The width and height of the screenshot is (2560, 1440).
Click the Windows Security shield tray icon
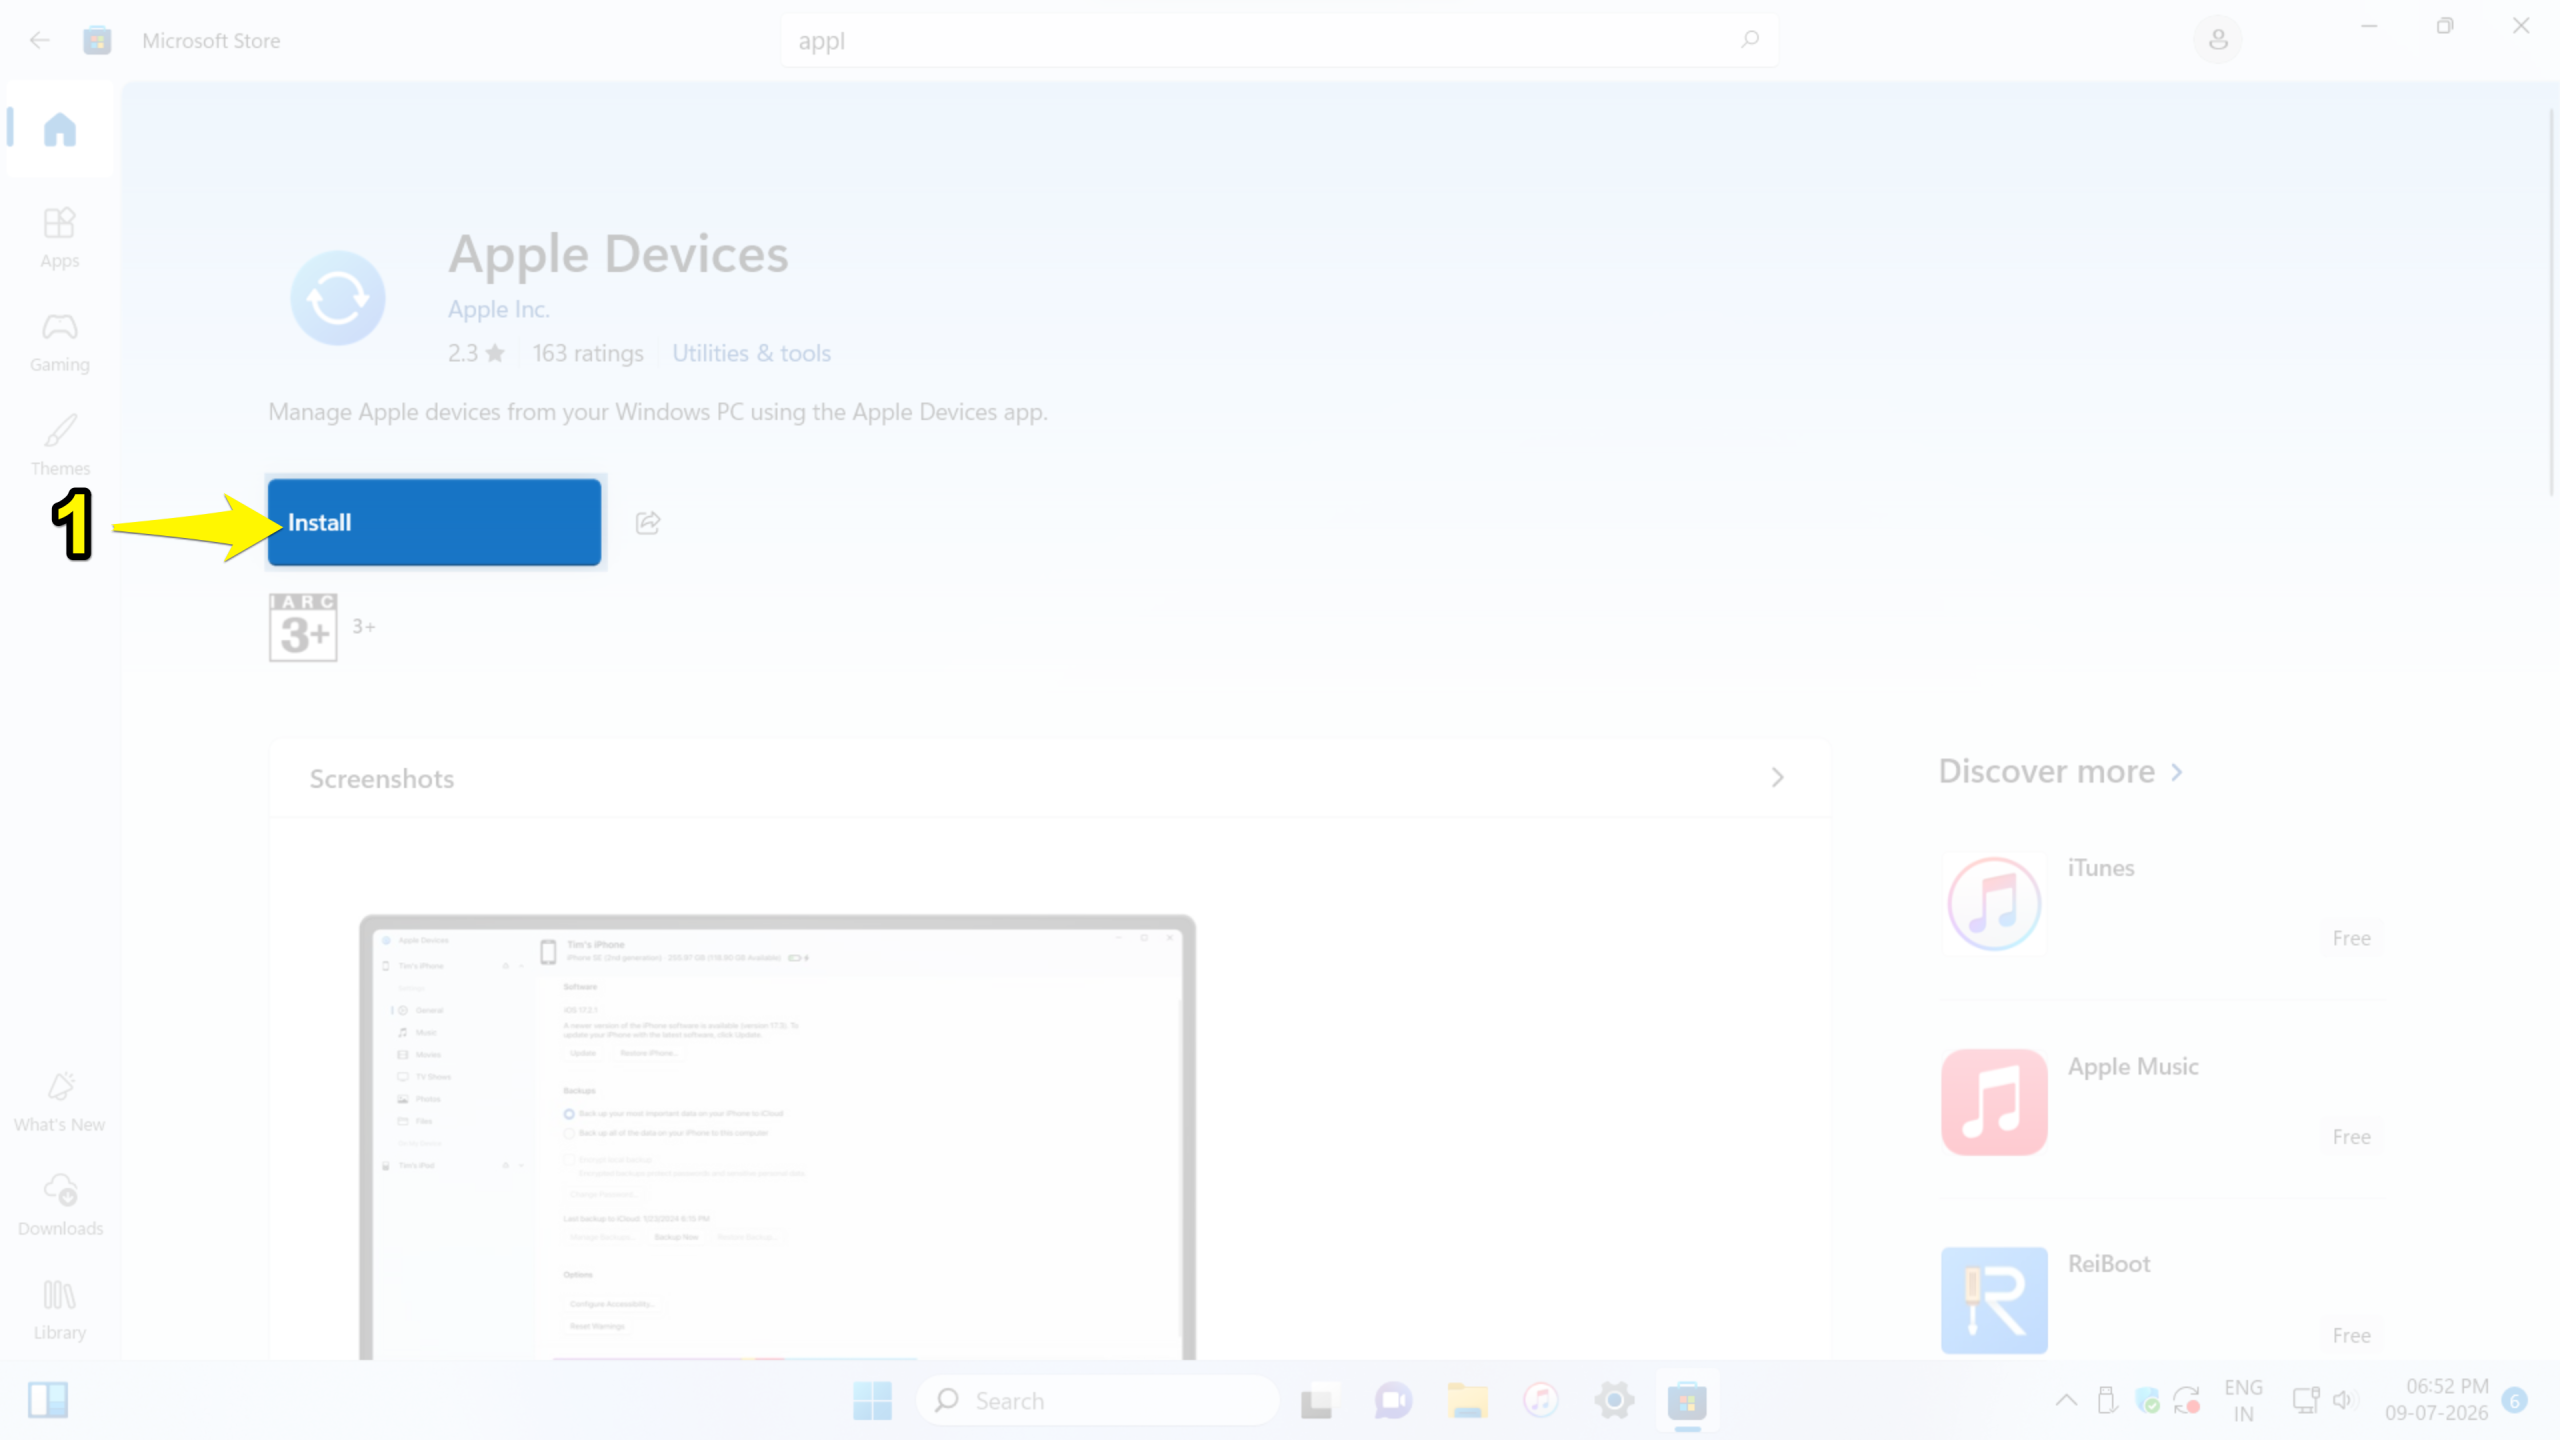tap(2147, 1400)
